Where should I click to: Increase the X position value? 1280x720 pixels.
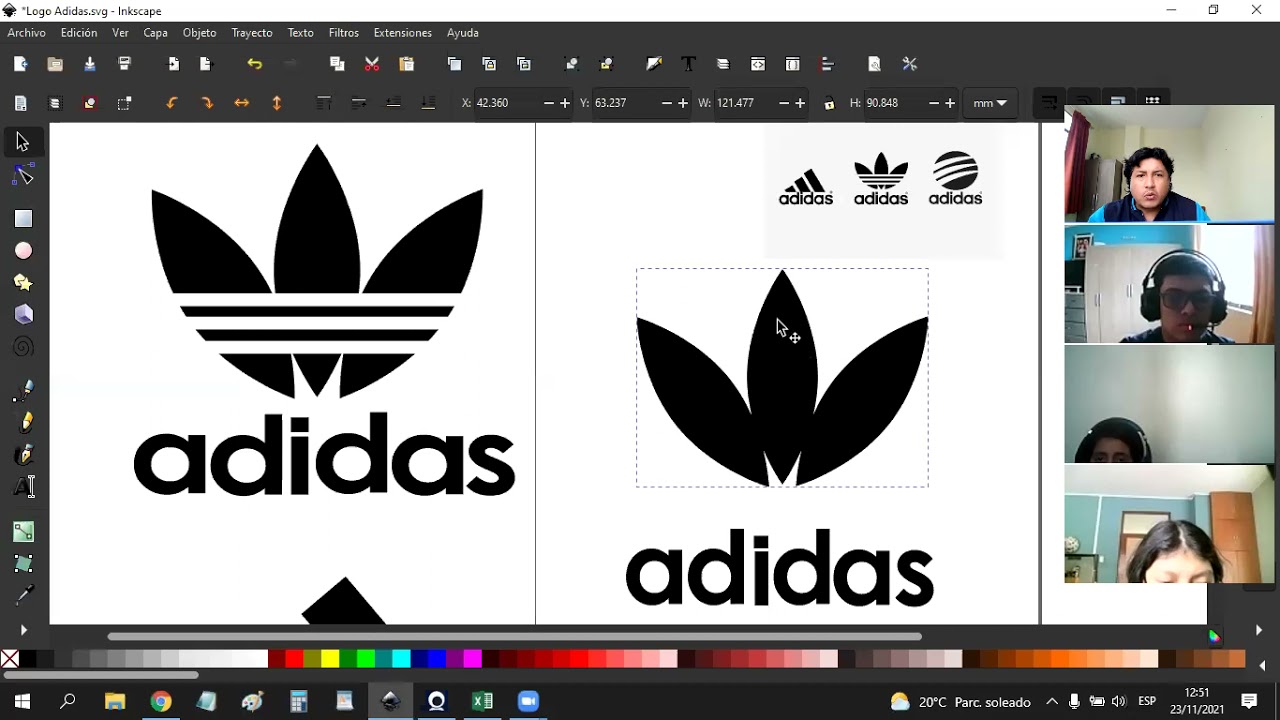565,103
